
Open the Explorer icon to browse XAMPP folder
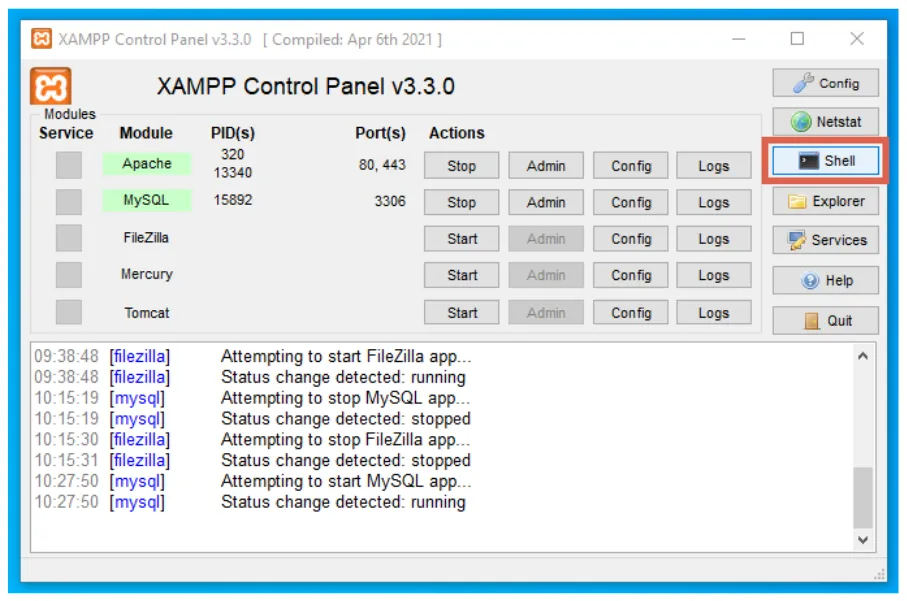(824, 200)
